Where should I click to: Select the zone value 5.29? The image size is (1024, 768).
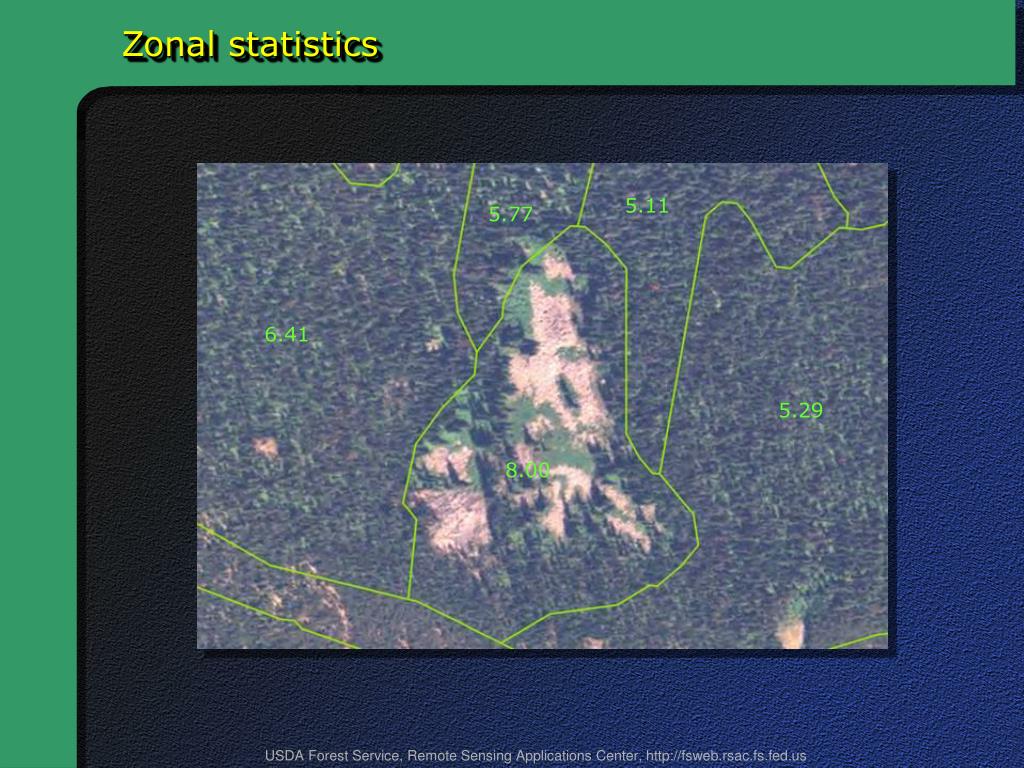801,410
